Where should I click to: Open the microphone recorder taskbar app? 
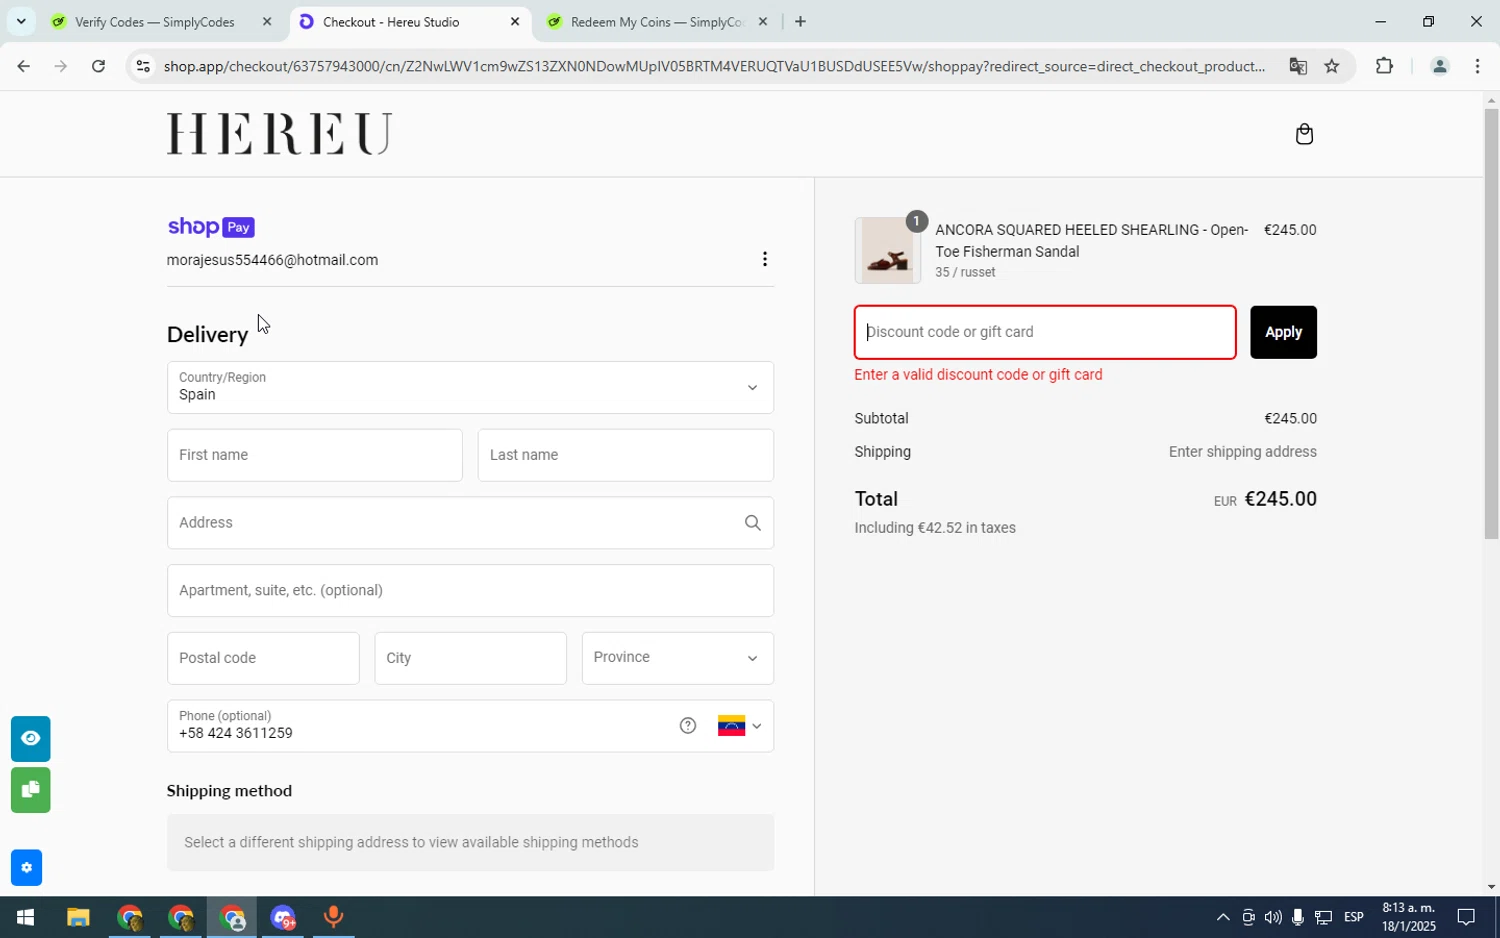pyautogui.click(x=333, y=917)
